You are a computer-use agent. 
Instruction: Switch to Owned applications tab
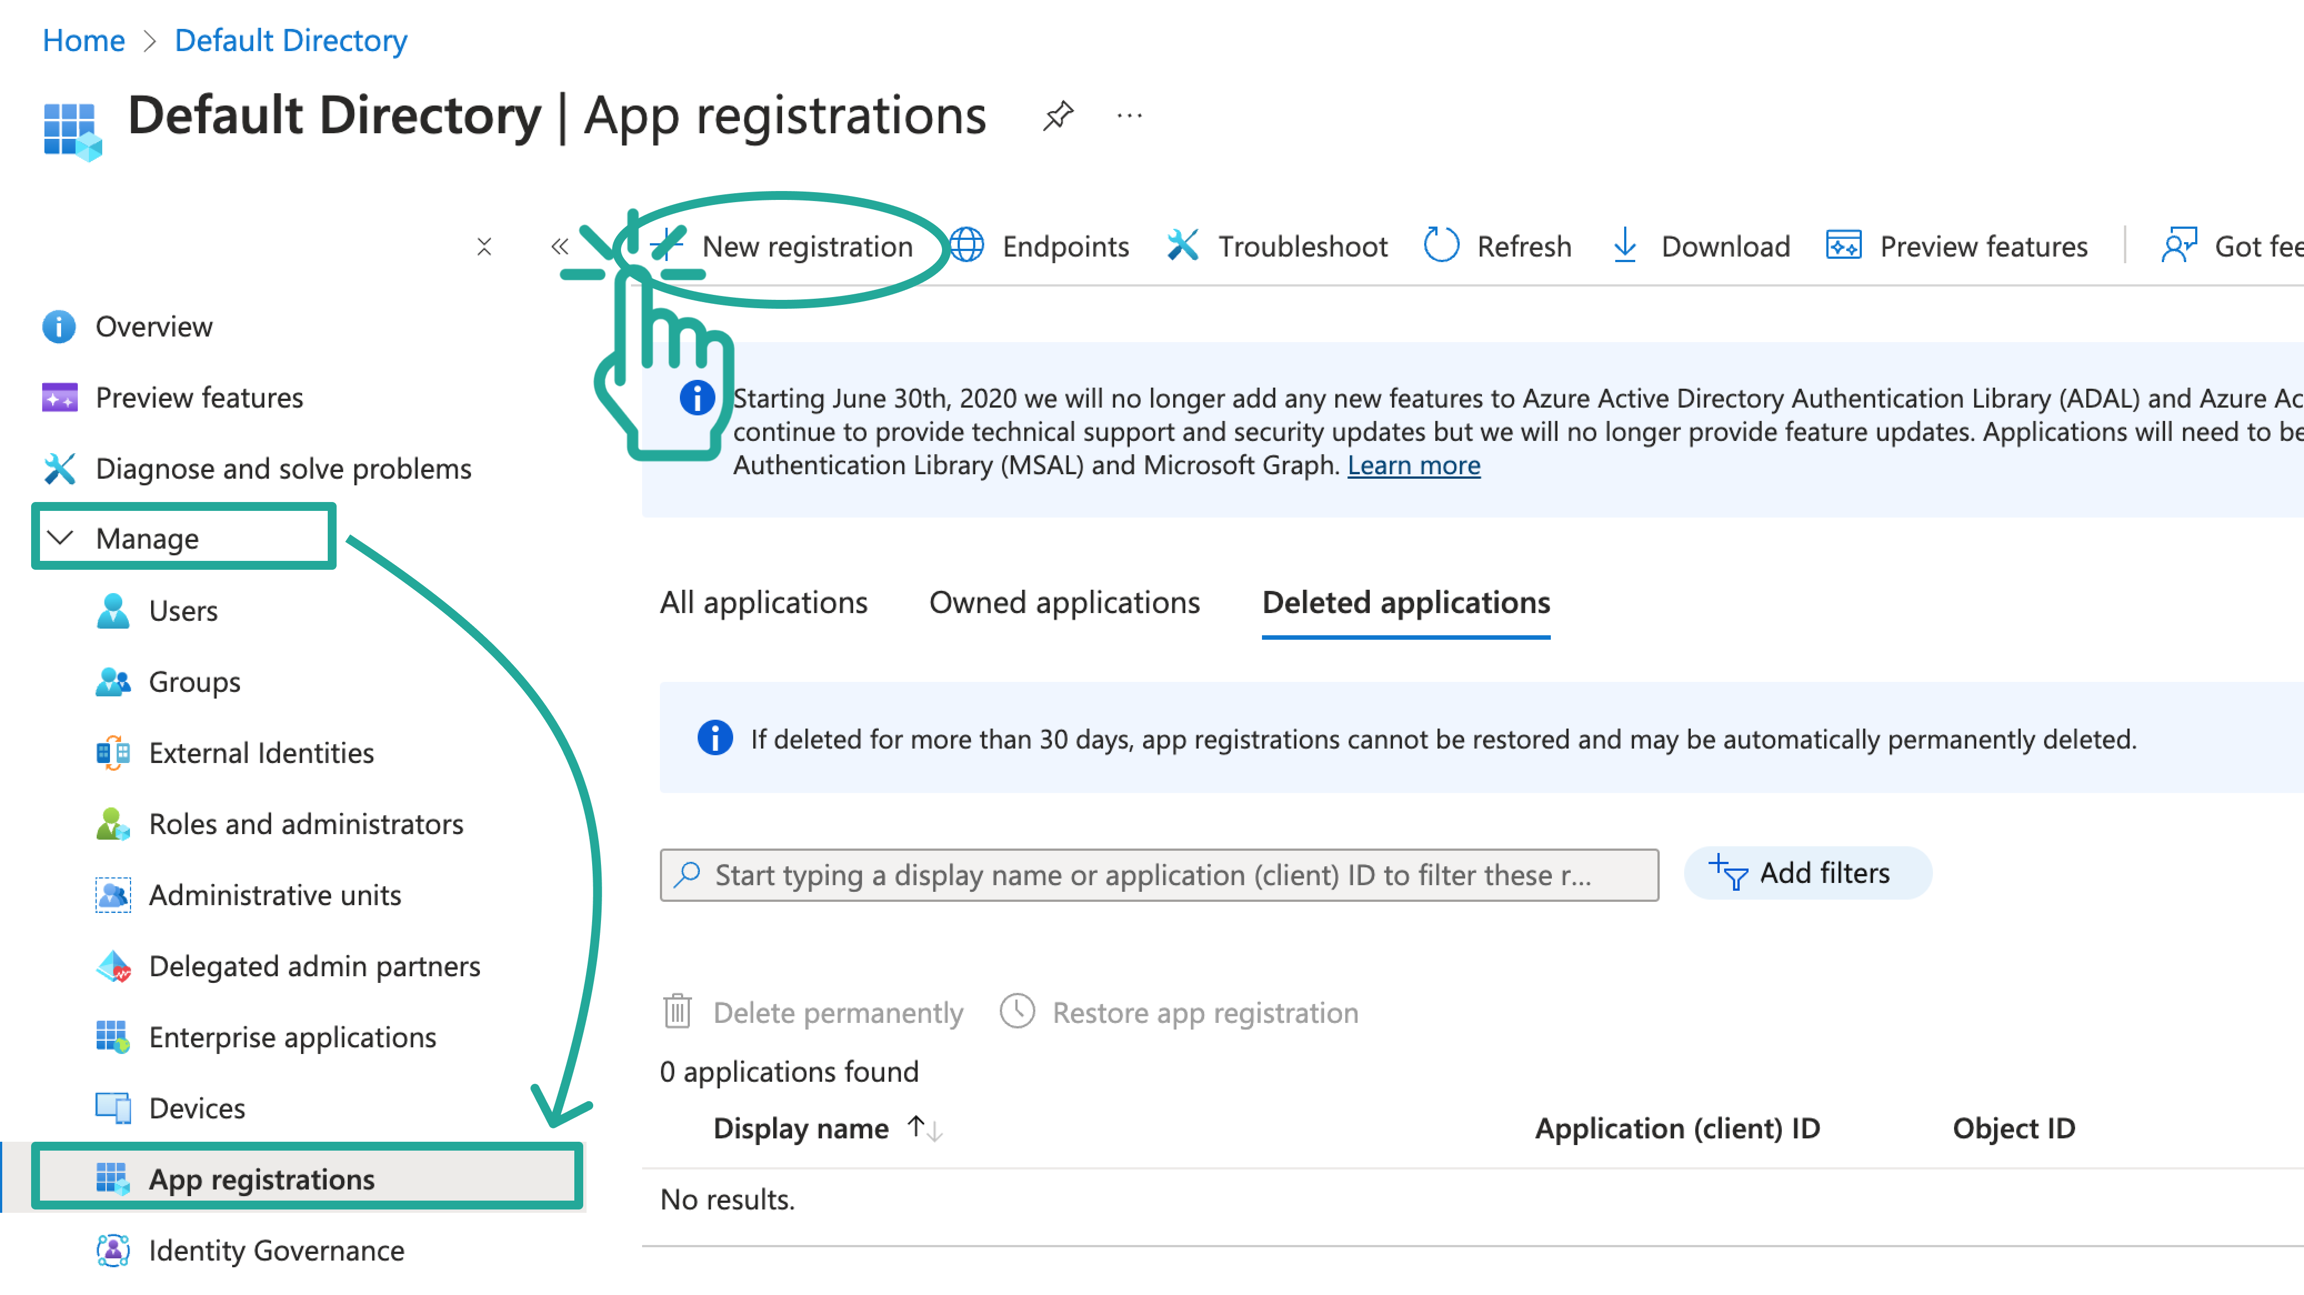pyautogui.click(x=1064, y=602)
